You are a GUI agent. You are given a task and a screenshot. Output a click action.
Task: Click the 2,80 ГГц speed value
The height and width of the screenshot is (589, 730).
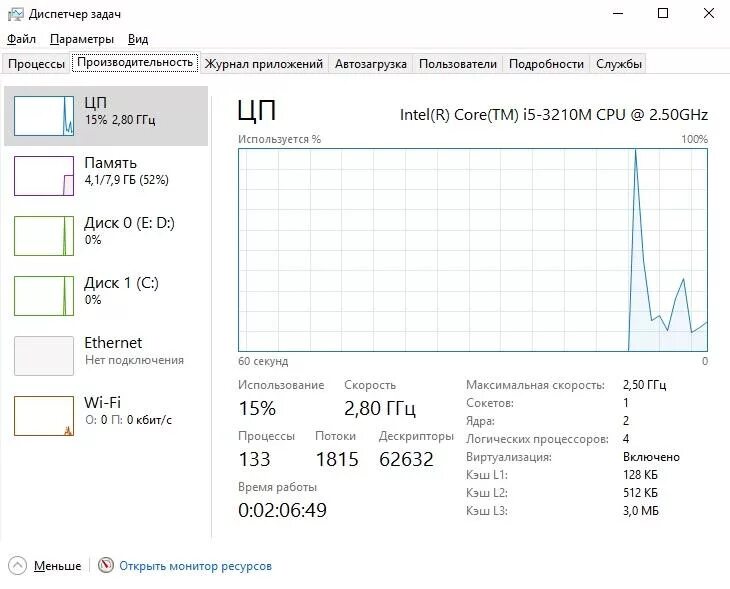380,409
